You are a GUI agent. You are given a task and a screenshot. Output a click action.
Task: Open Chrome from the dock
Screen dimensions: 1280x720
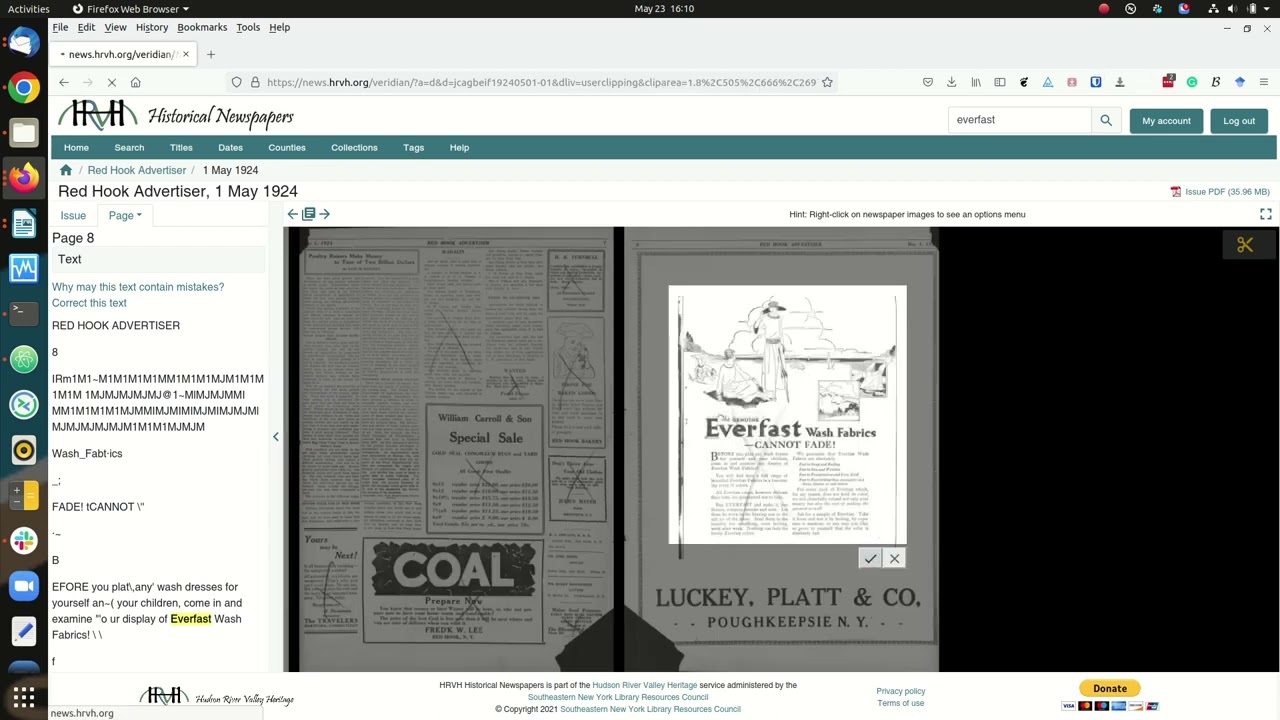(24, 88)
